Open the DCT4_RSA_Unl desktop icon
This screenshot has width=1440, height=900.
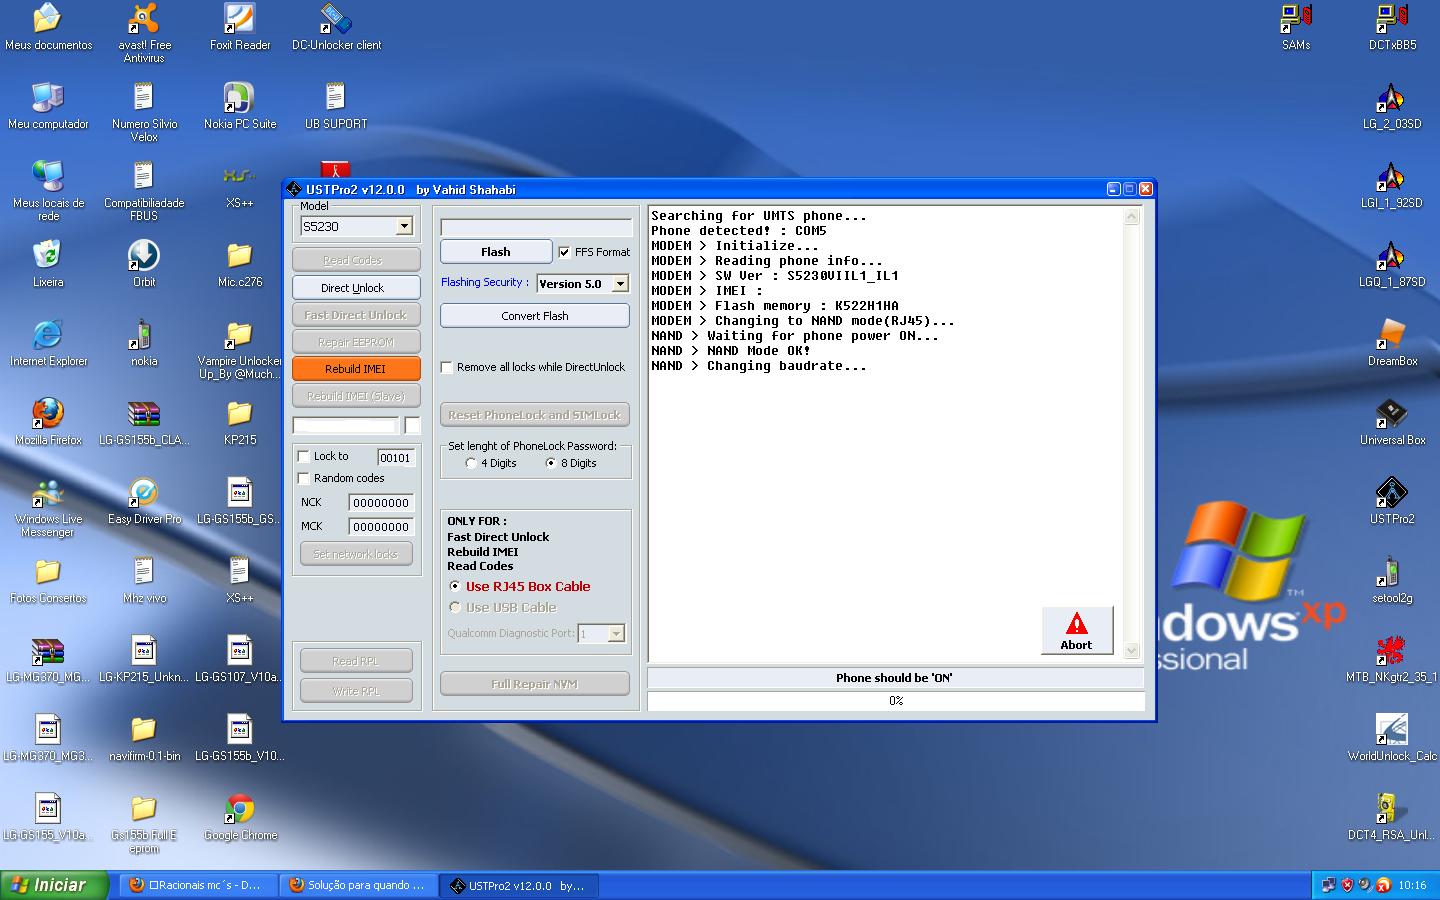click(1392, 817)
